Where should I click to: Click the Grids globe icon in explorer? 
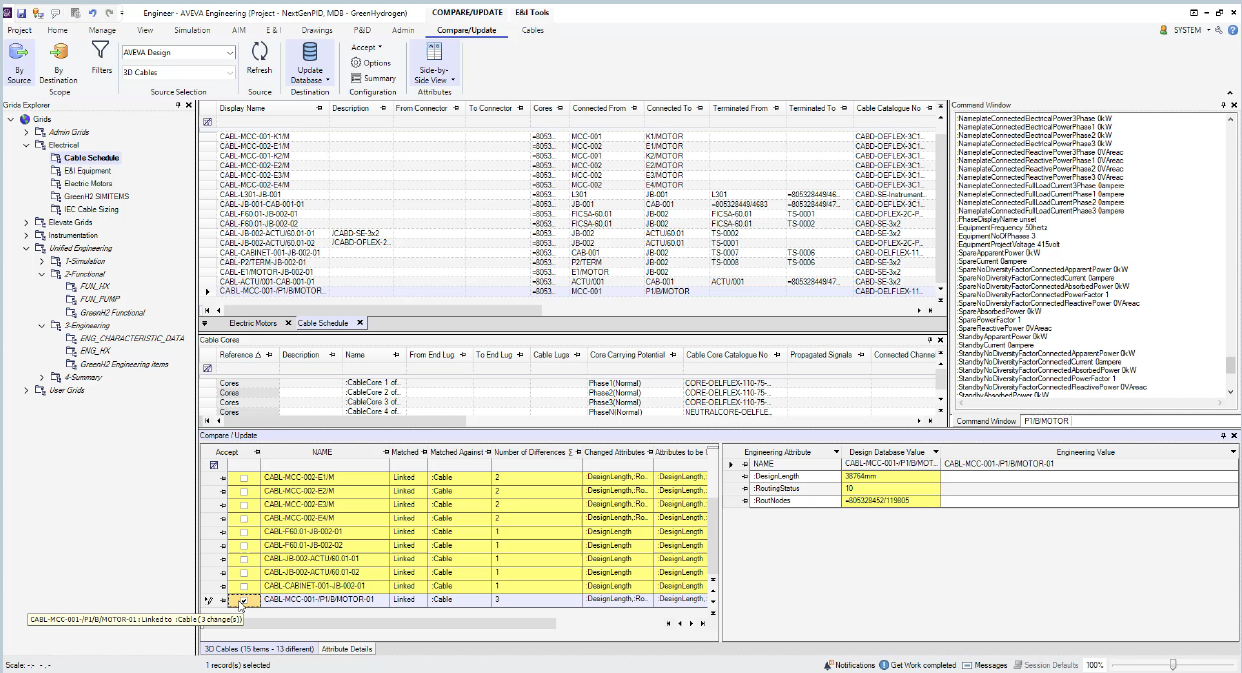25,119
